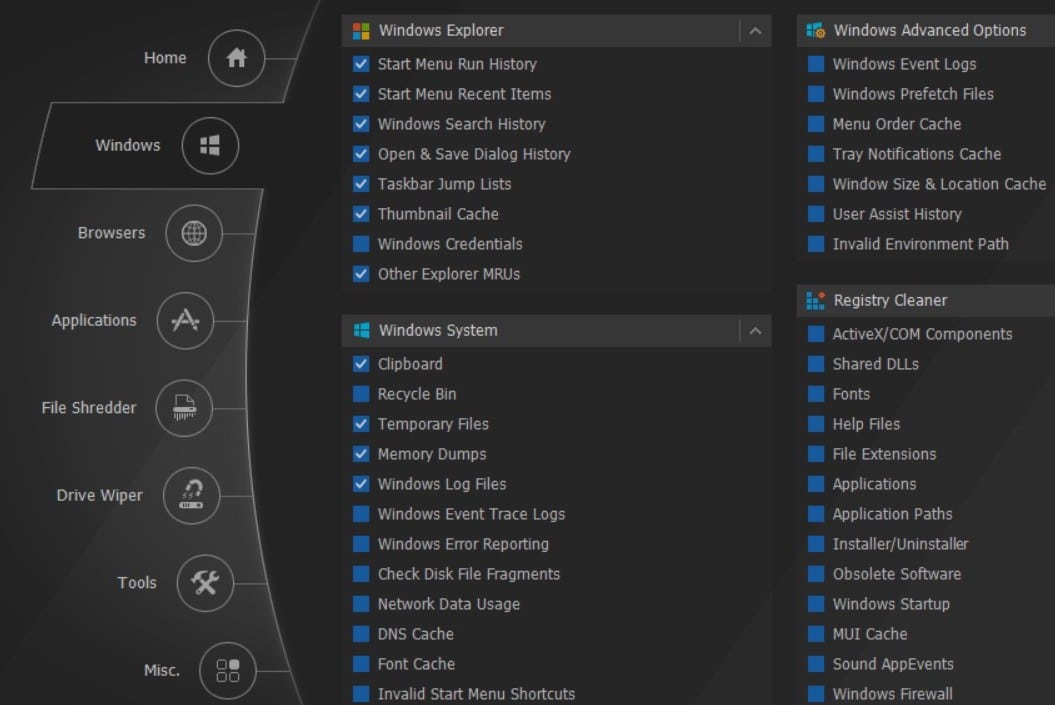The height and width of the screenshot is (705, 1055).
Task: Uncheck Taskbar Jump Lists
Action: [x=361, y=184]
